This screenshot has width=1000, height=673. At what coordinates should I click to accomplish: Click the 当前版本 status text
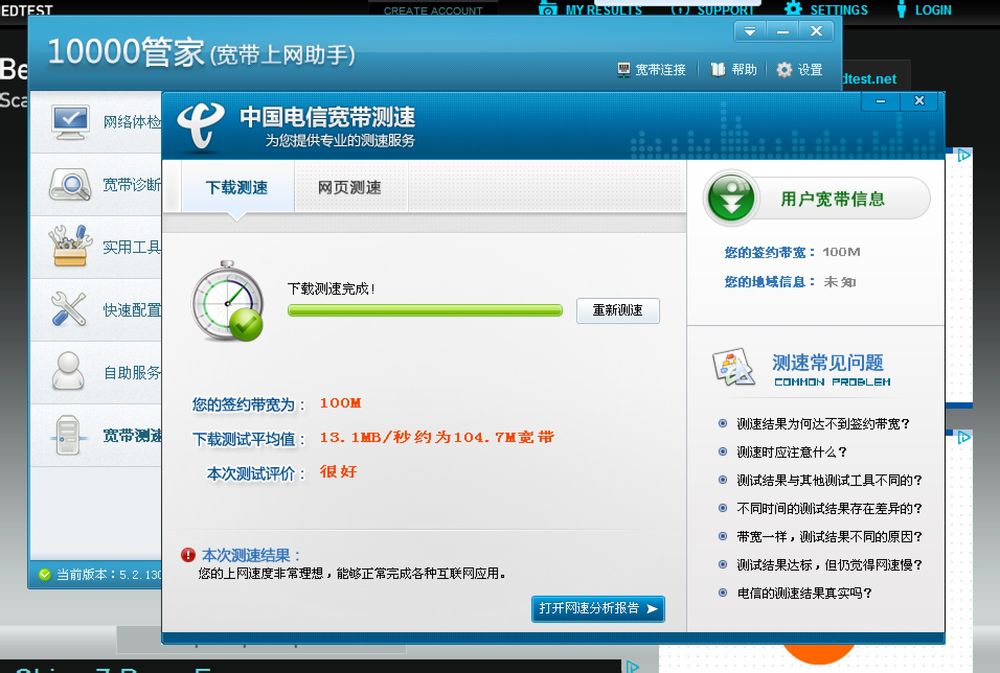108,574
